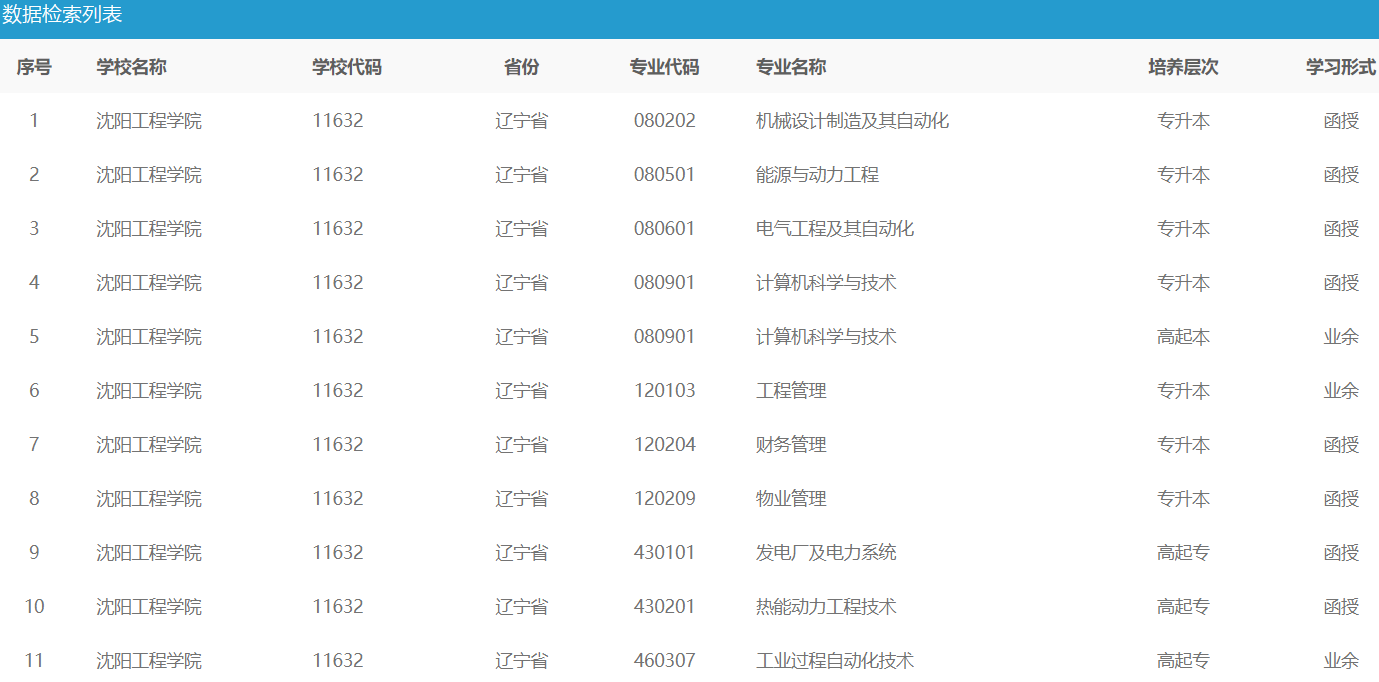Click 业余 in the 工业过程自动化技术 row
Viewport: 1379px width, 682px height.
[x=1342, y=661]
